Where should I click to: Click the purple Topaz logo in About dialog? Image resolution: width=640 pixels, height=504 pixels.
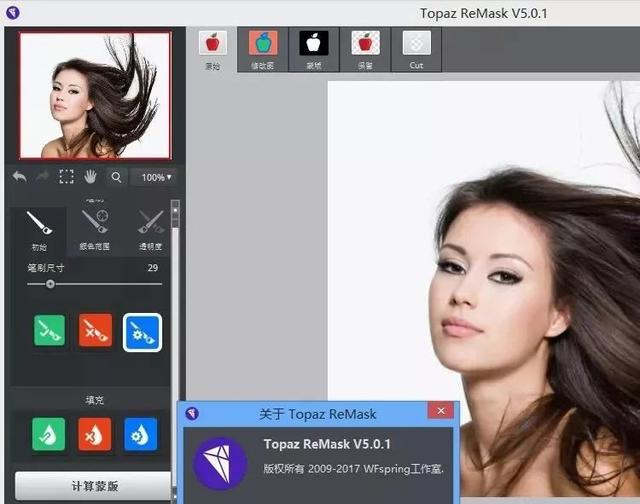[220, 464]
